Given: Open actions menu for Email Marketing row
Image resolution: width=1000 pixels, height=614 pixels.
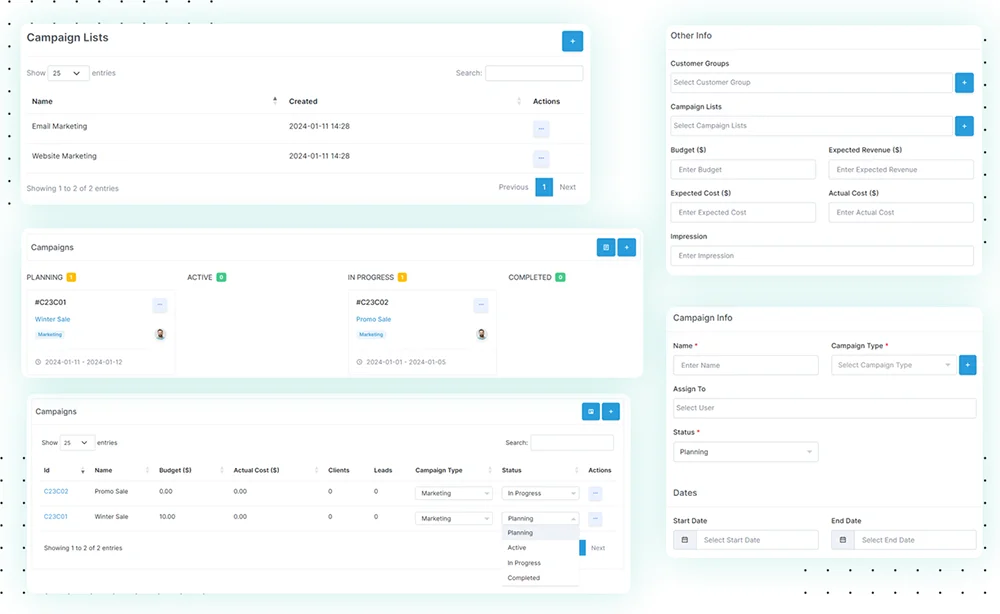Looking at the screenshot, I should pos(541,129).
